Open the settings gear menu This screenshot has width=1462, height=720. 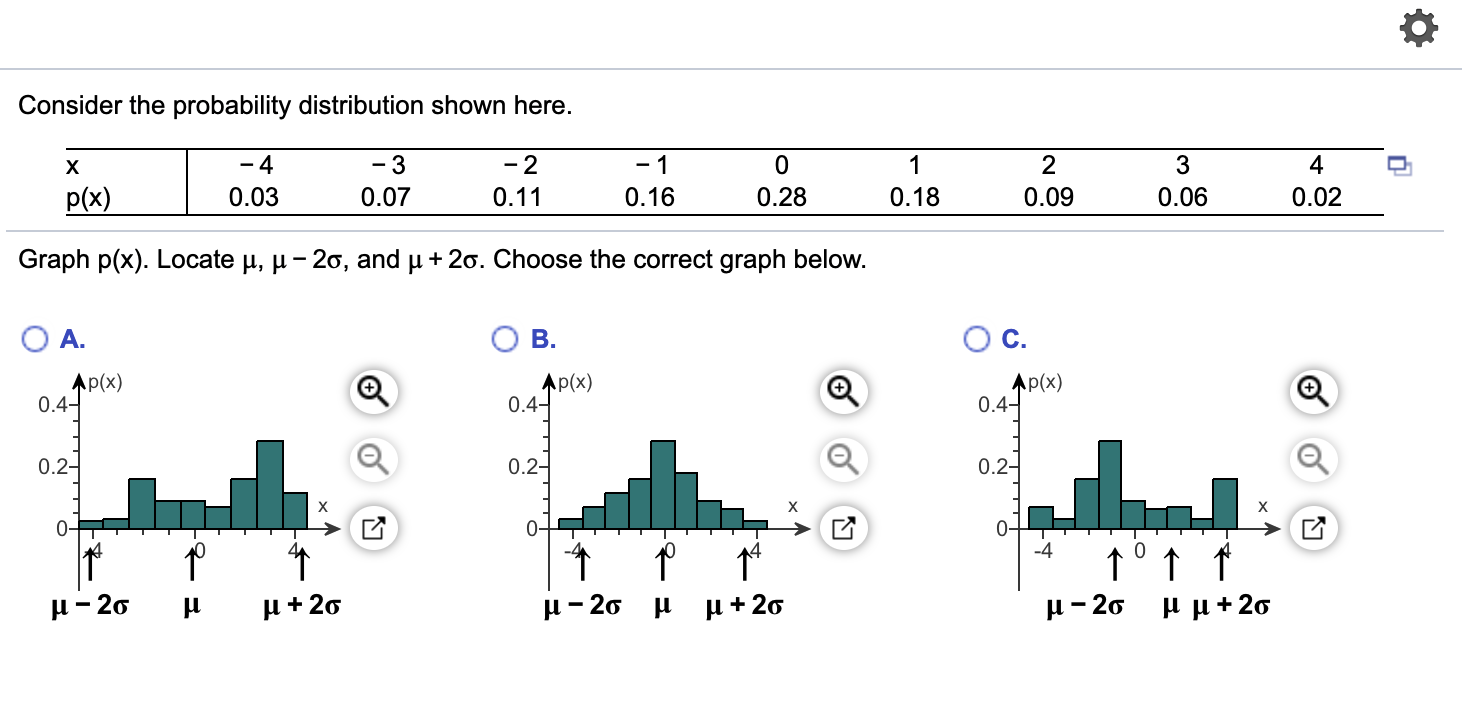1418,28
